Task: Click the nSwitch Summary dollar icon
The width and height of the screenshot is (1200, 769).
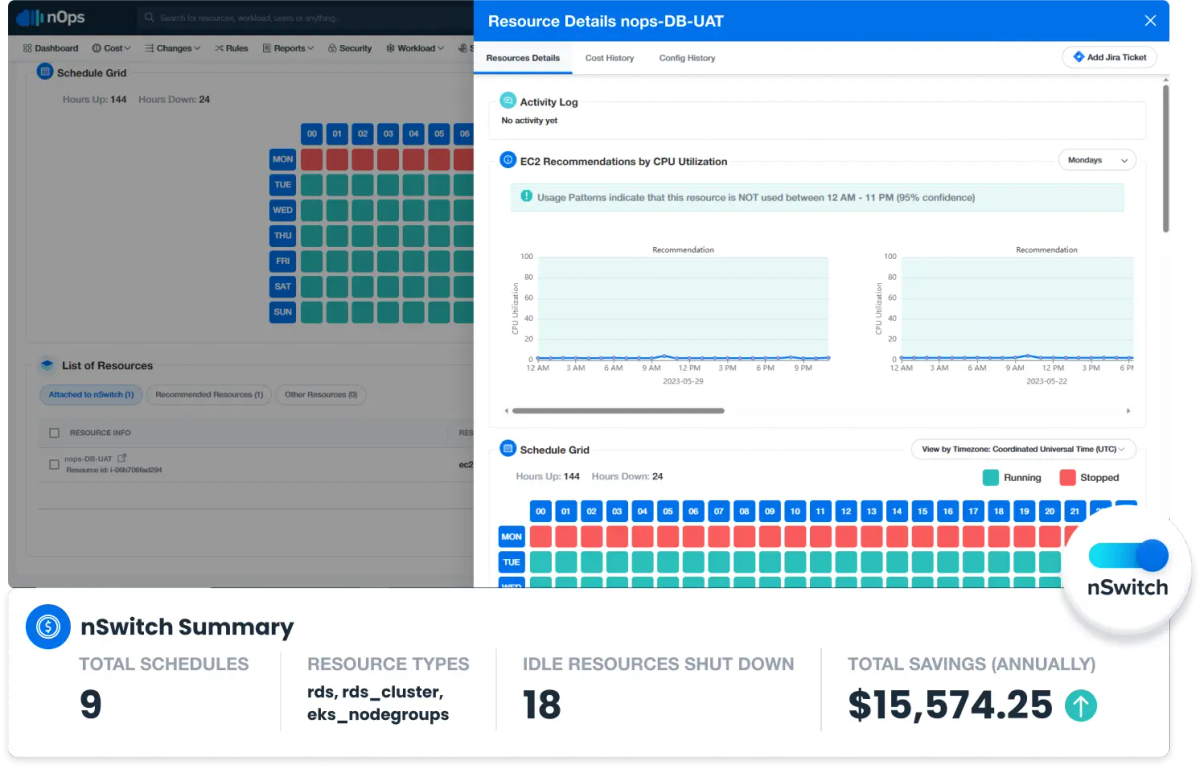Action: point(48,627)
